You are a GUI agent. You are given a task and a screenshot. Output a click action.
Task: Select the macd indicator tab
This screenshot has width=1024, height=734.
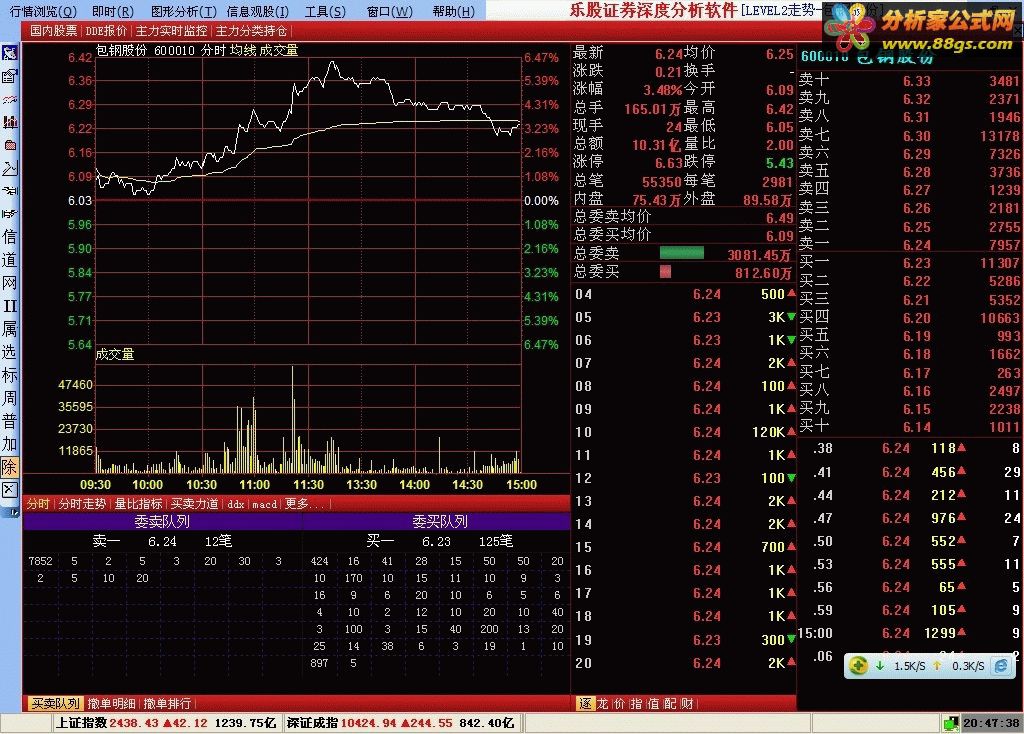264,504
